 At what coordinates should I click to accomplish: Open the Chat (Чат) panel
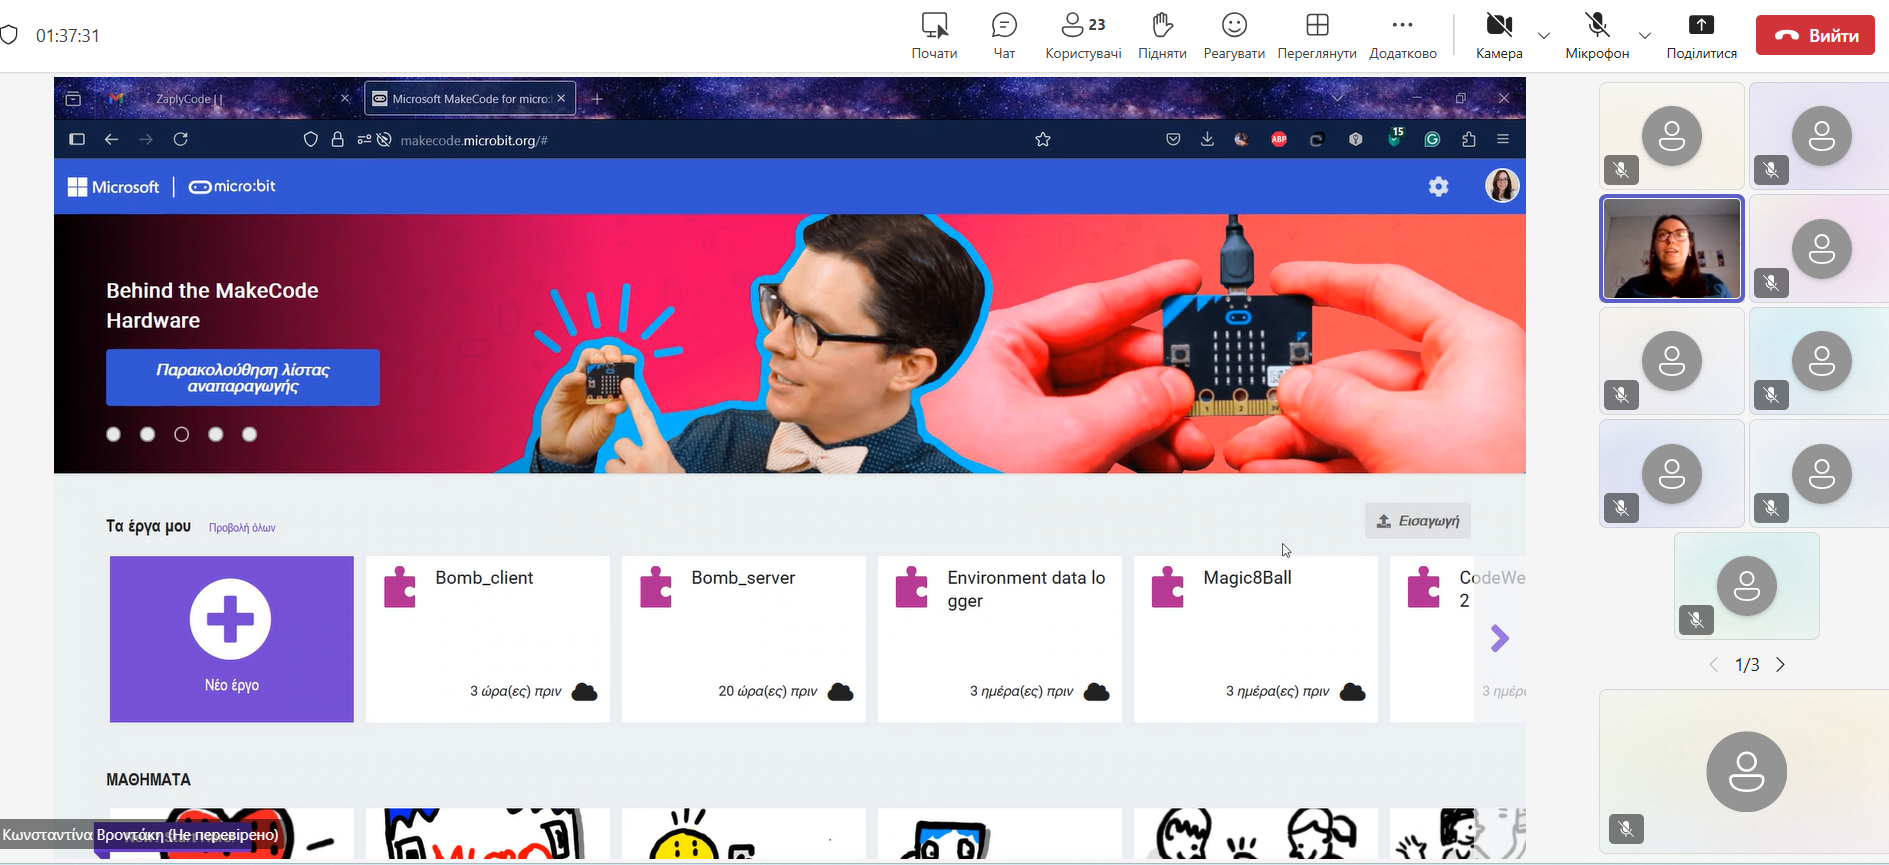point(1004,35)
